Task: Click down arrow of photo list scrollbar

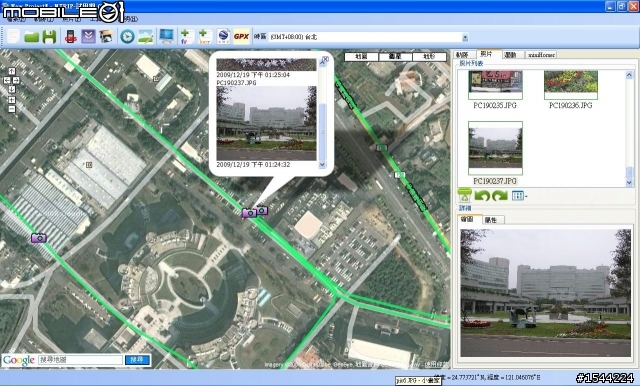Action: [629, 183]
